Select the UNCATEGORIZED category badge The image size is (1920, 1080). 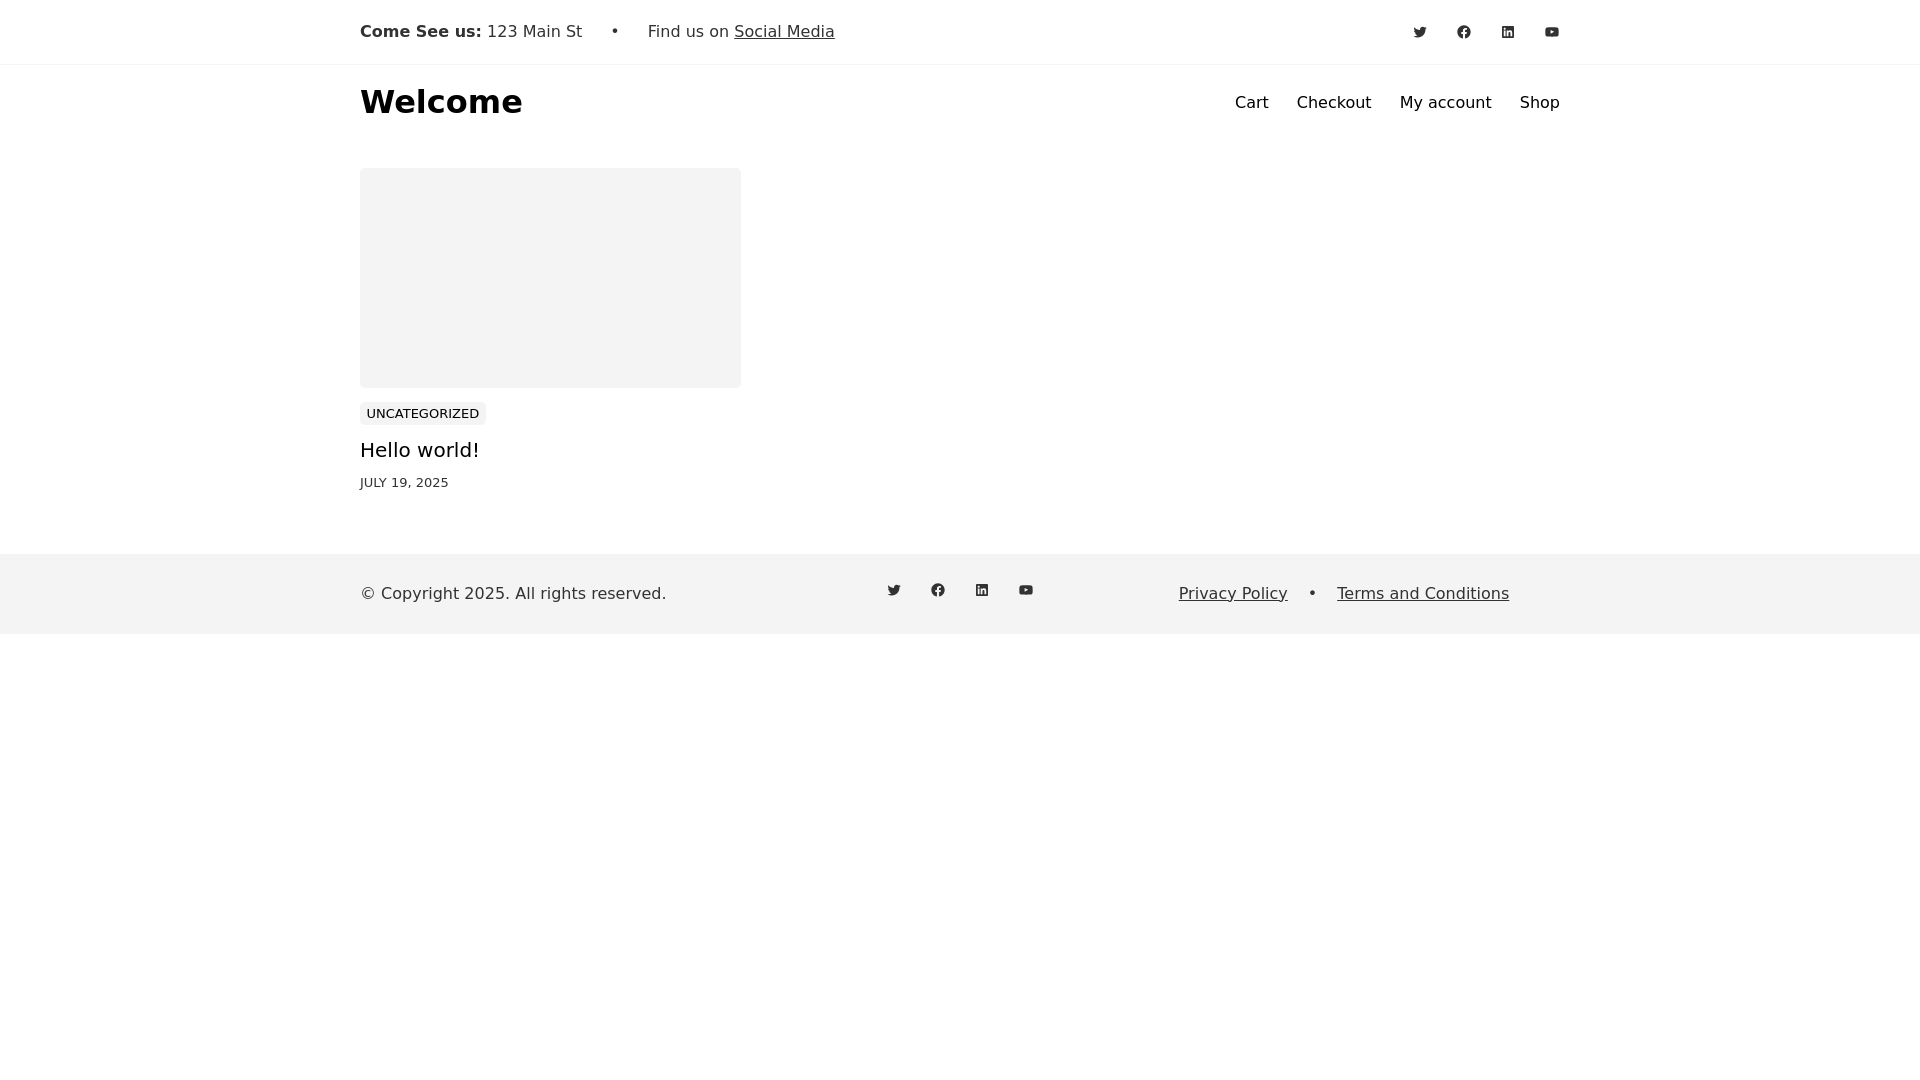coord(423,414)
